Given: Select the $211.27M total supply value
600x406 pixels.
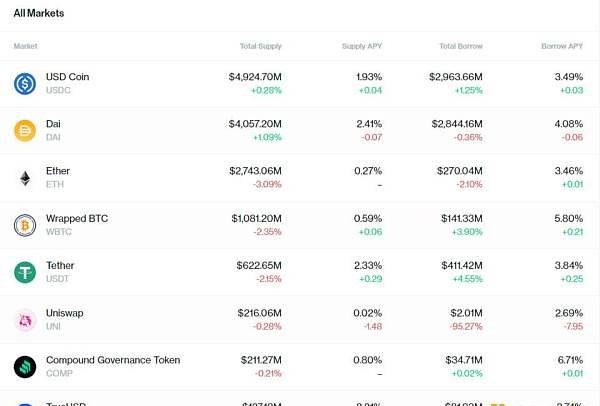Looking at the screenshot, I should tap(261, 360).
